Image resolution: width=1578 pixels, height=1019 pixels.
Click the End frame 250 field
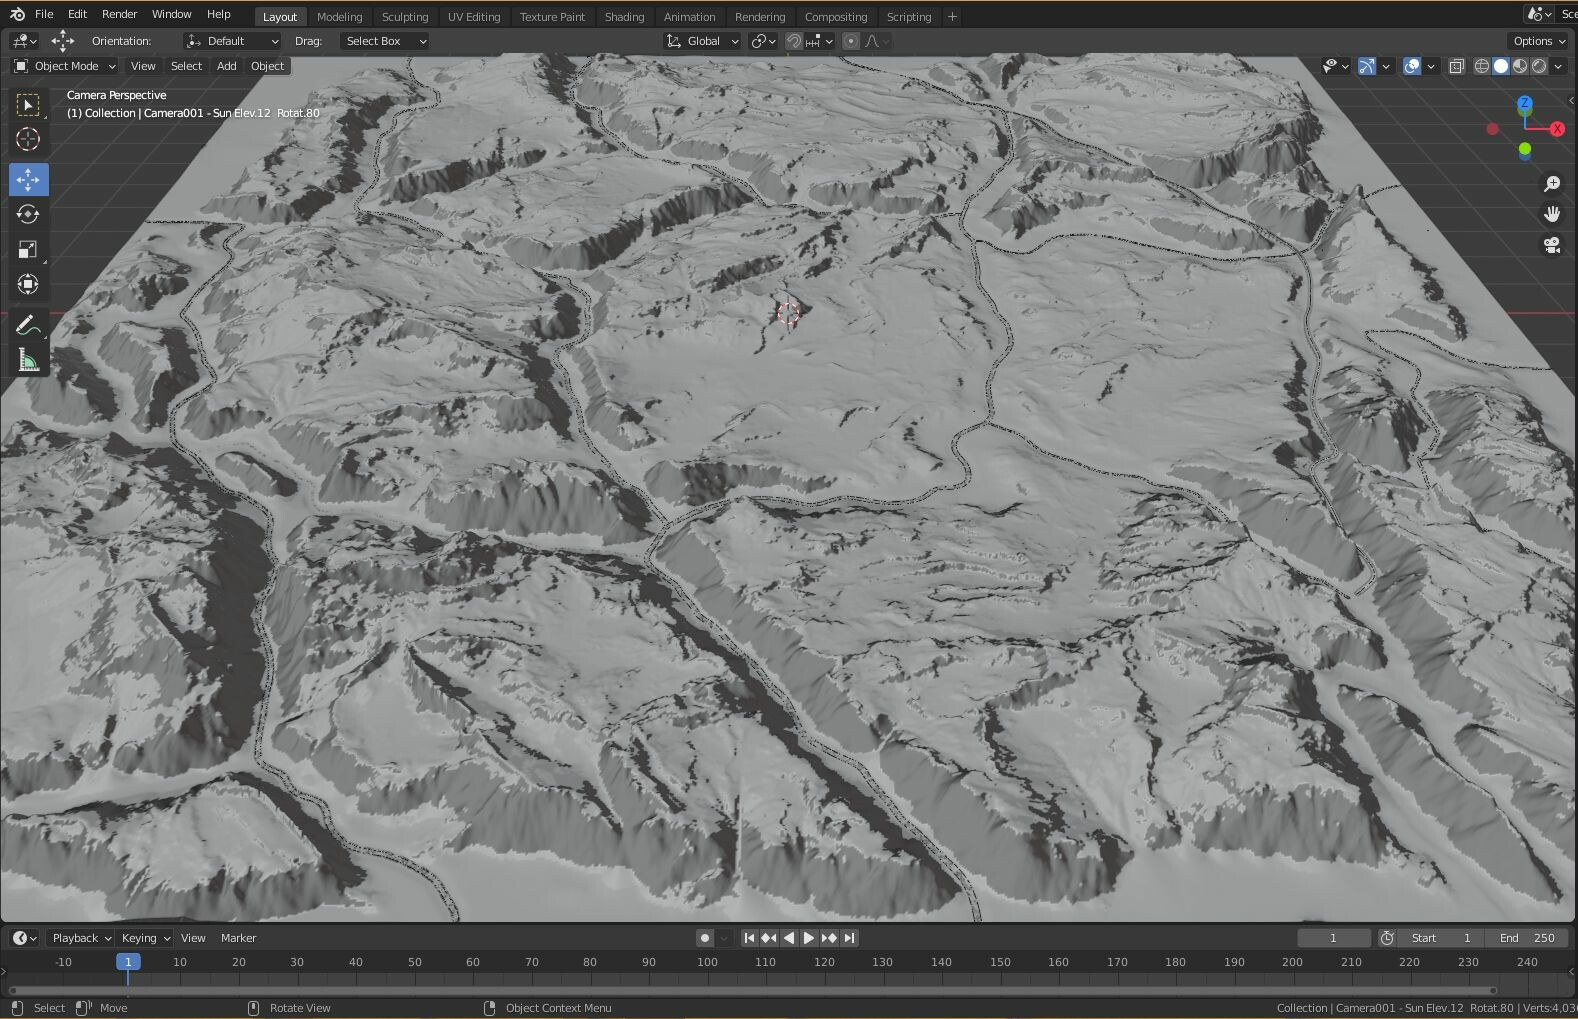pyautogui.click(x=1527, y=938)
